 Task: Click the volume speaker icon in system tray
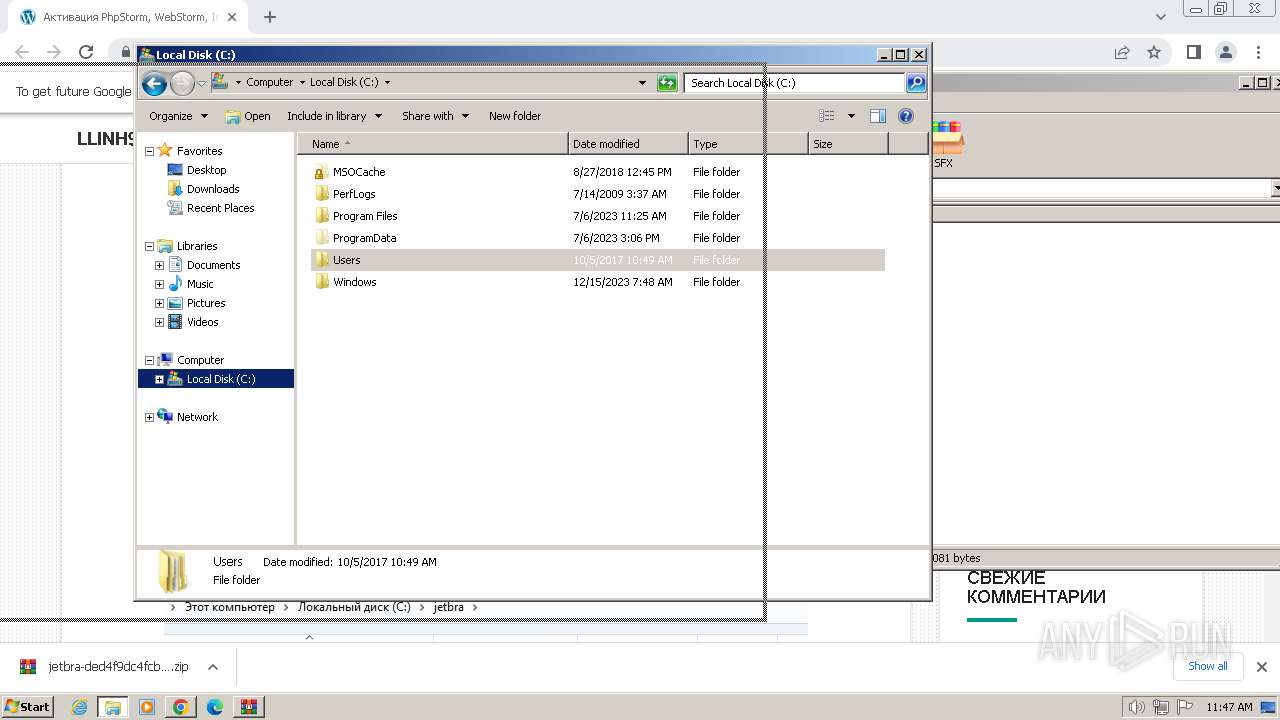pos(1136,707)
